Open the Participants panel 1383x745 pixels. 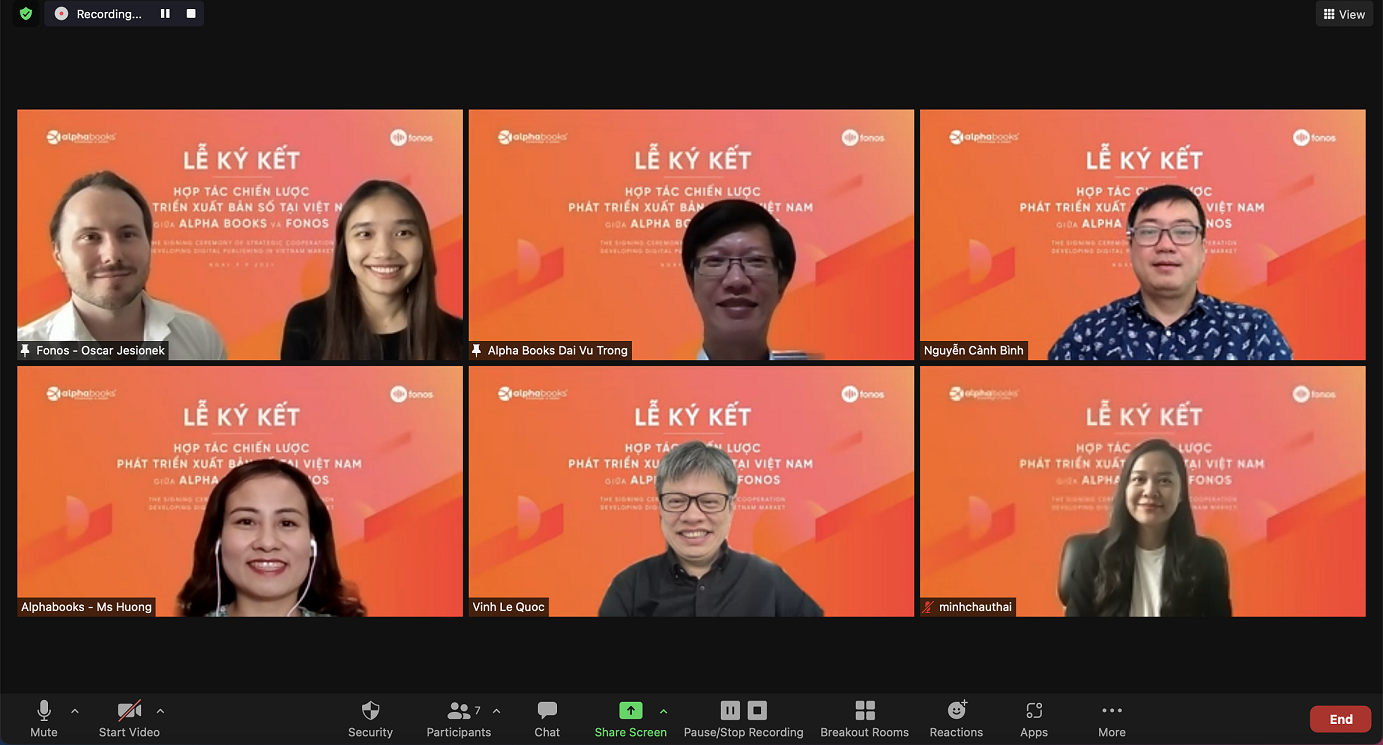coord(459,719)
